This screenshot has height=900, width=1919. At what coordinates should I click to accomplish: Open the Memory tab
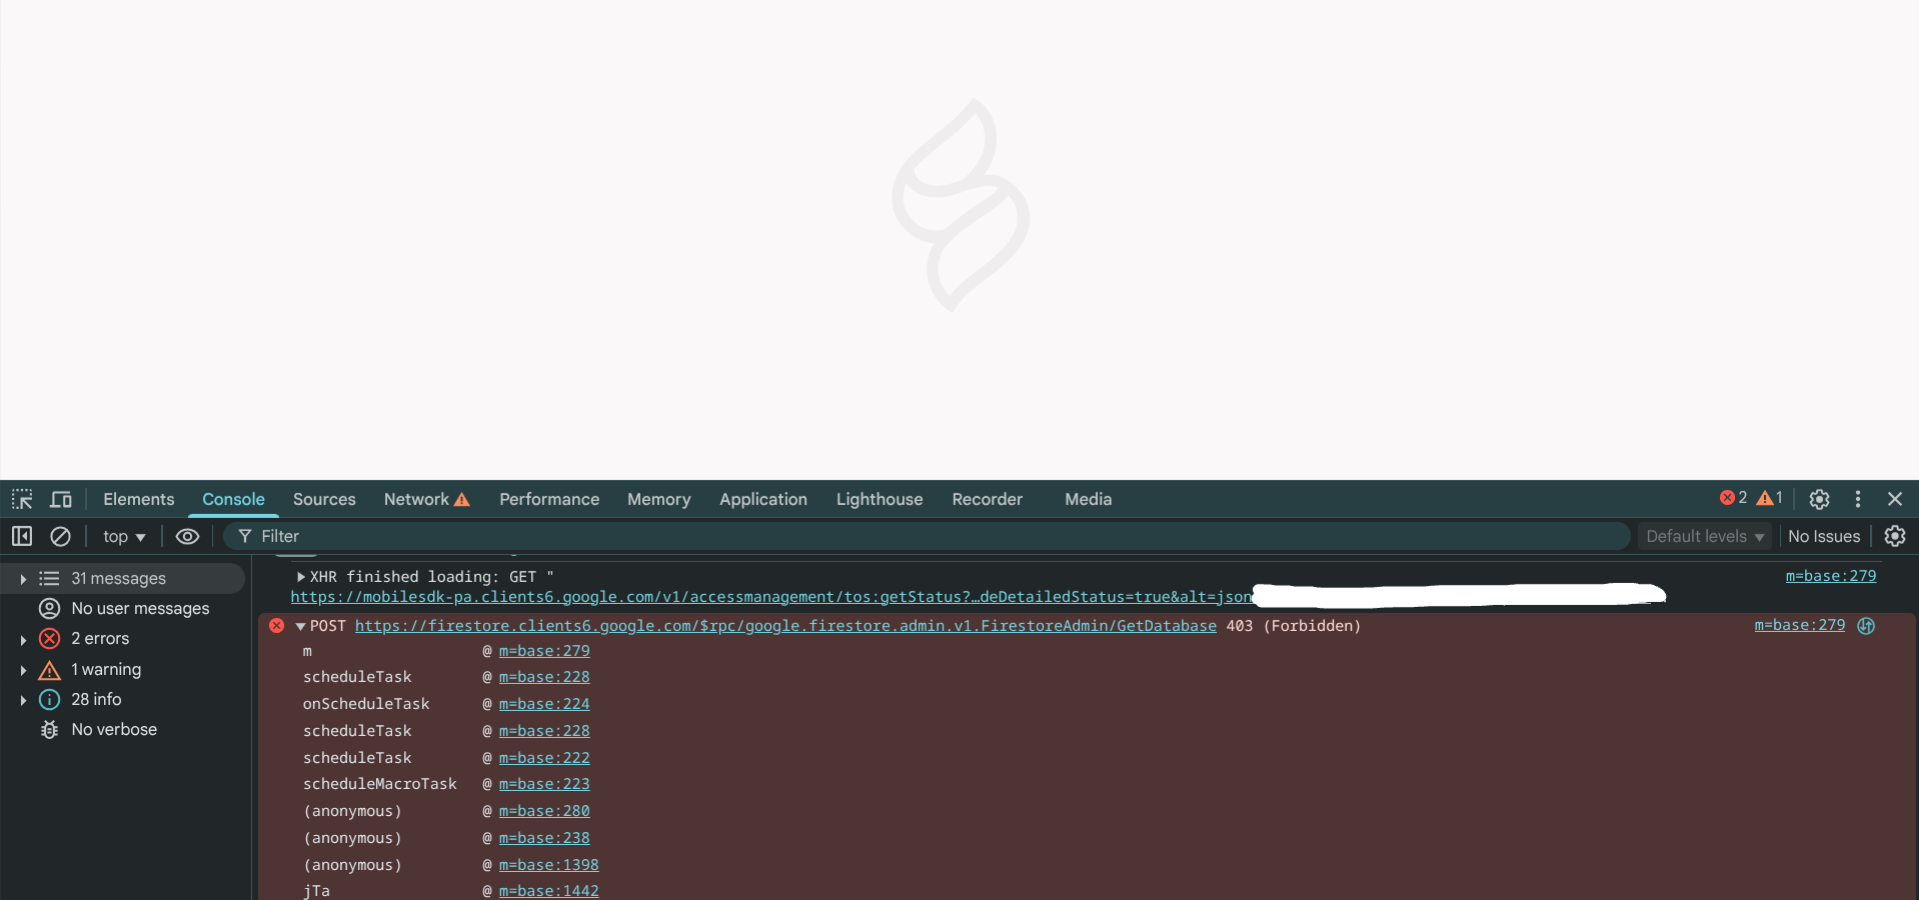pos(659,499)
